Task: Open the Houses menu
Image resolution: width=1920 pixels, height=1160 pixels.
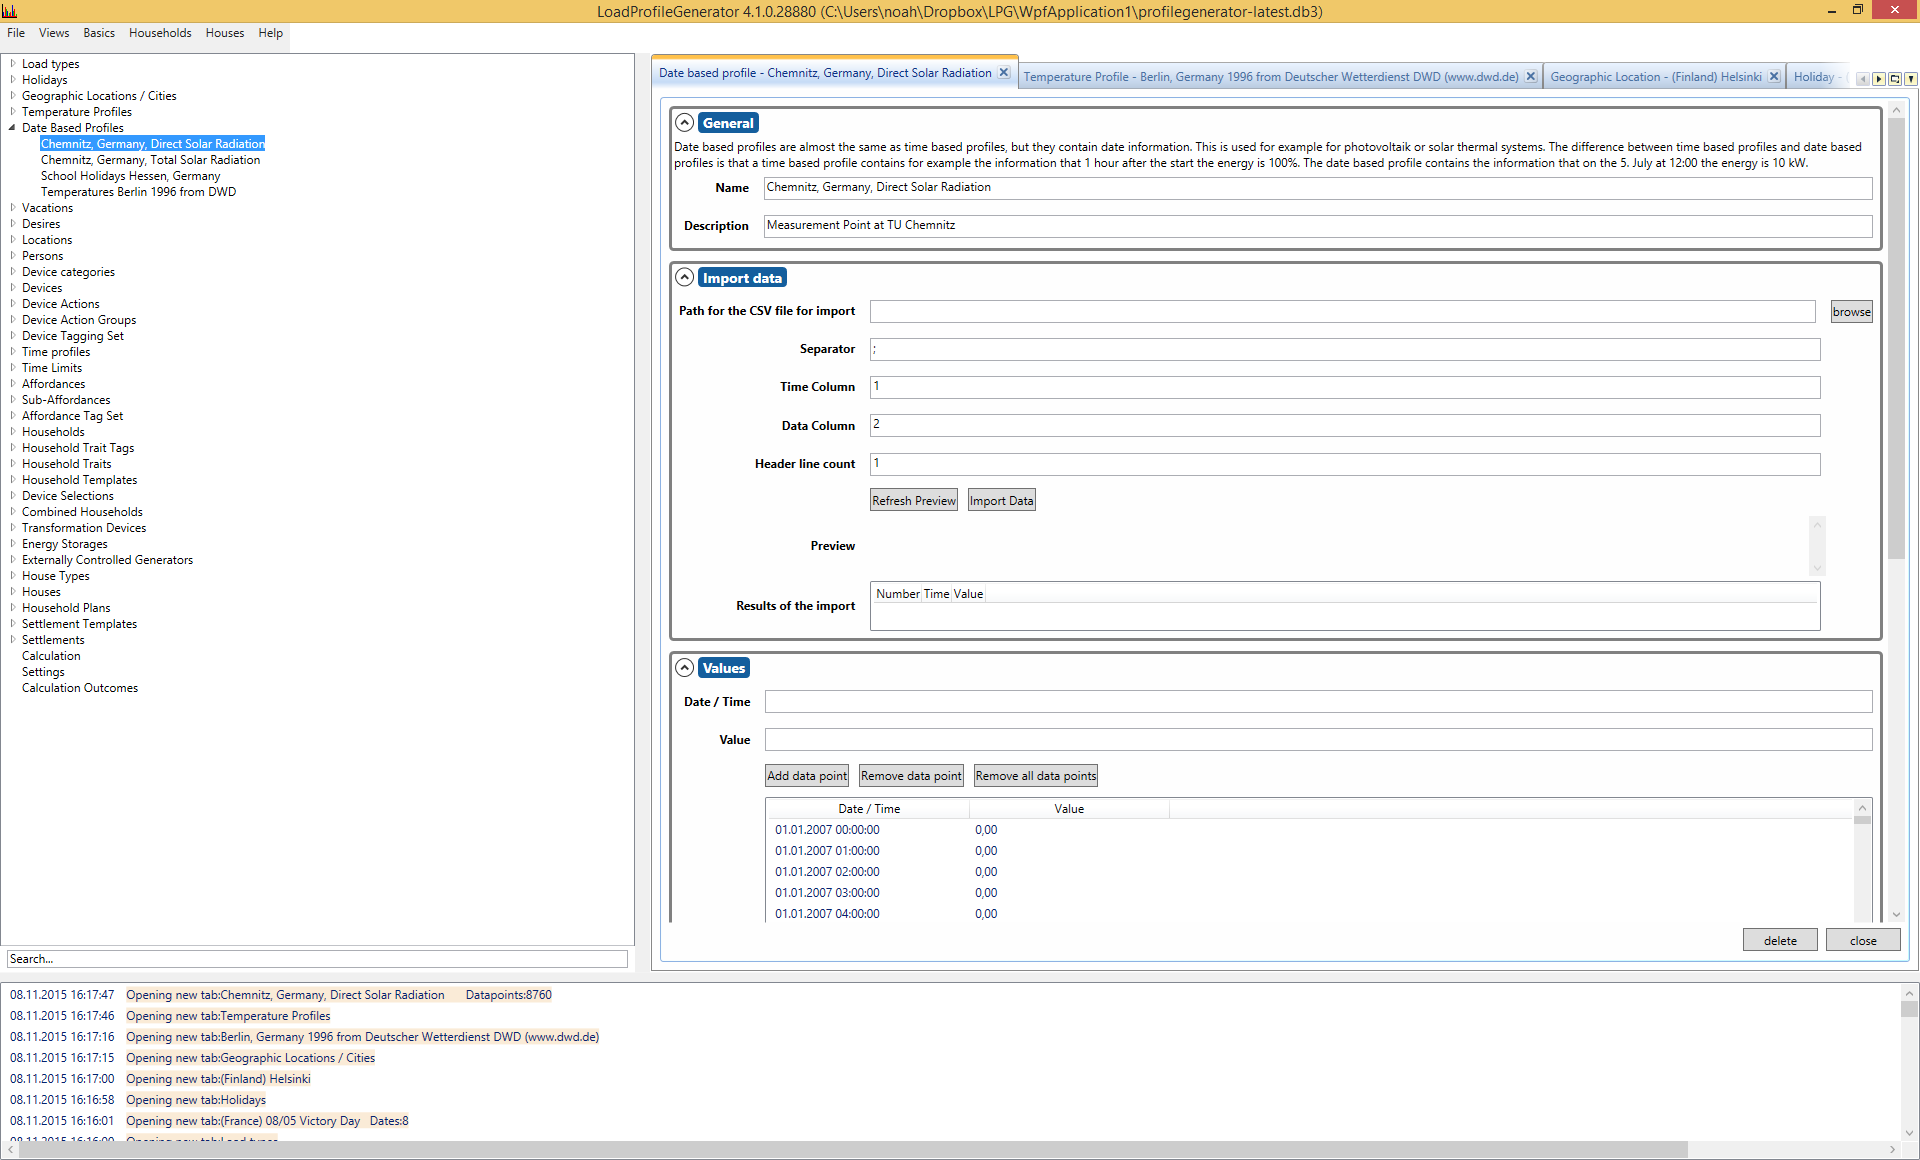Action: click(x=225, y=33)
